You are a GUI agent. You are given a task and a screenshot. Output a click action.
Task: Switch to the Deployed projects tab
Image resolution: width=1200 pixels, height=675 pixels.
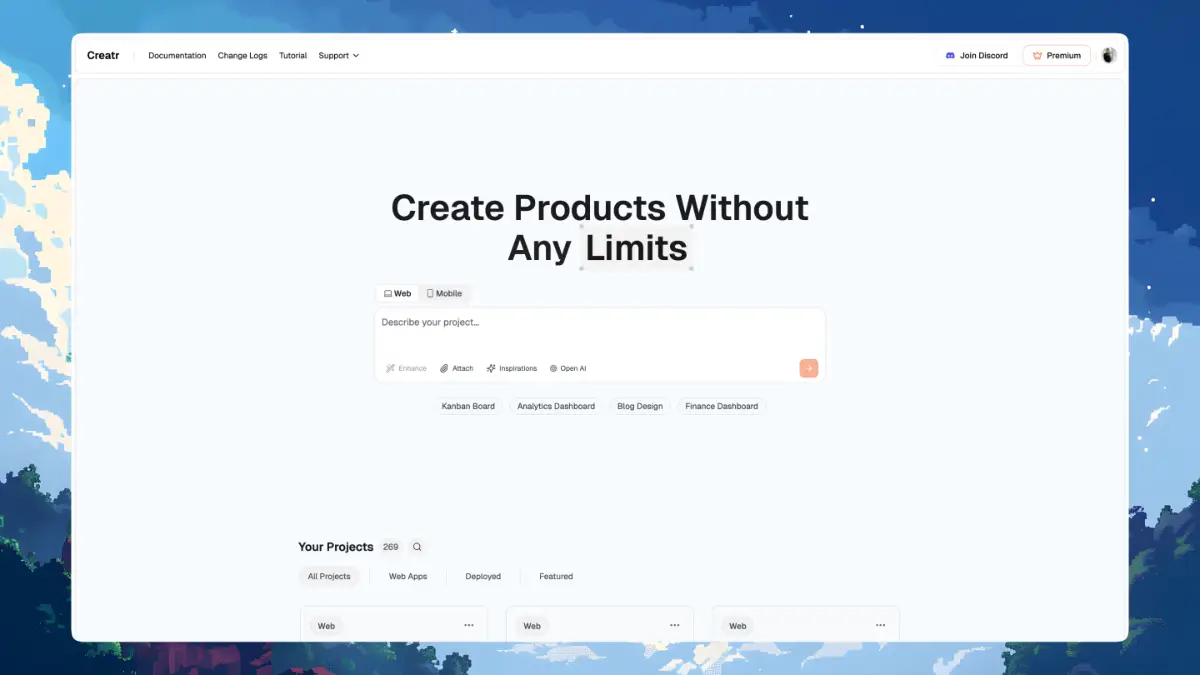(x=483, y=577)
